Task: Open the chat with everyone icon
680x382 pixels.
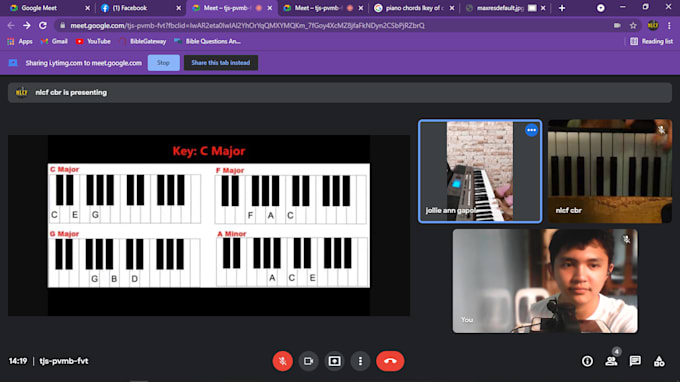Action: pos(635,361)
